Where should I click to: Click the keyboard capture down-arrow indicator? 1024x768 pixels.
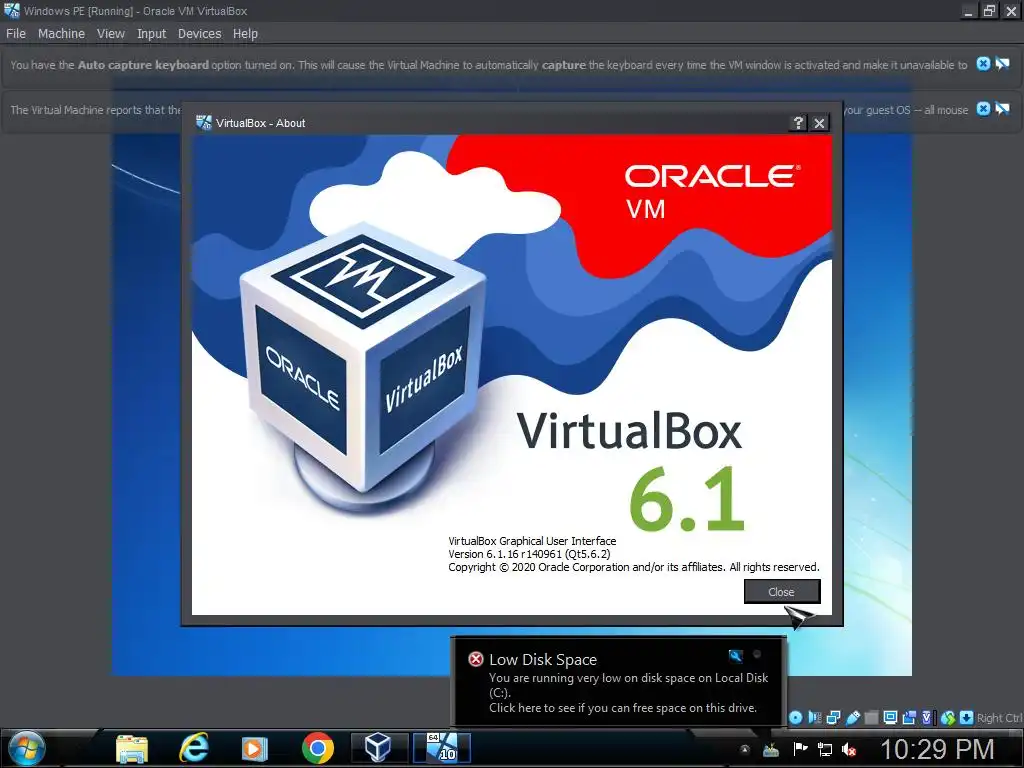coord(967,718)
